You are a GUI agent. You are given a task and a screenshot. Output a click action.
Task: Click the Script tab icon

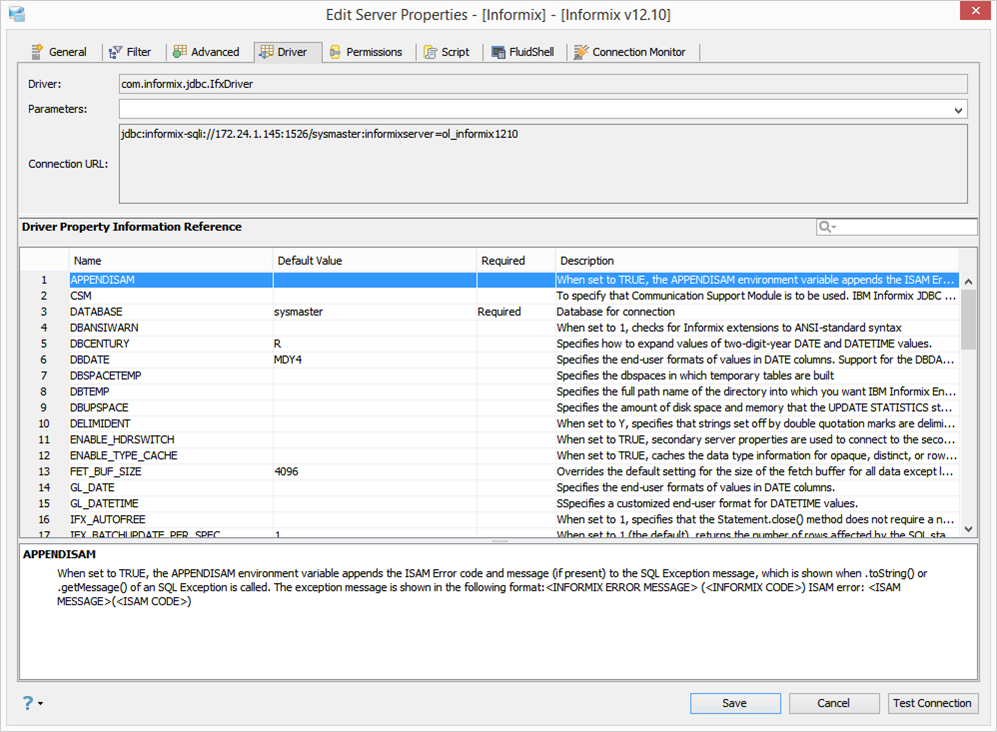coord(430,52)
